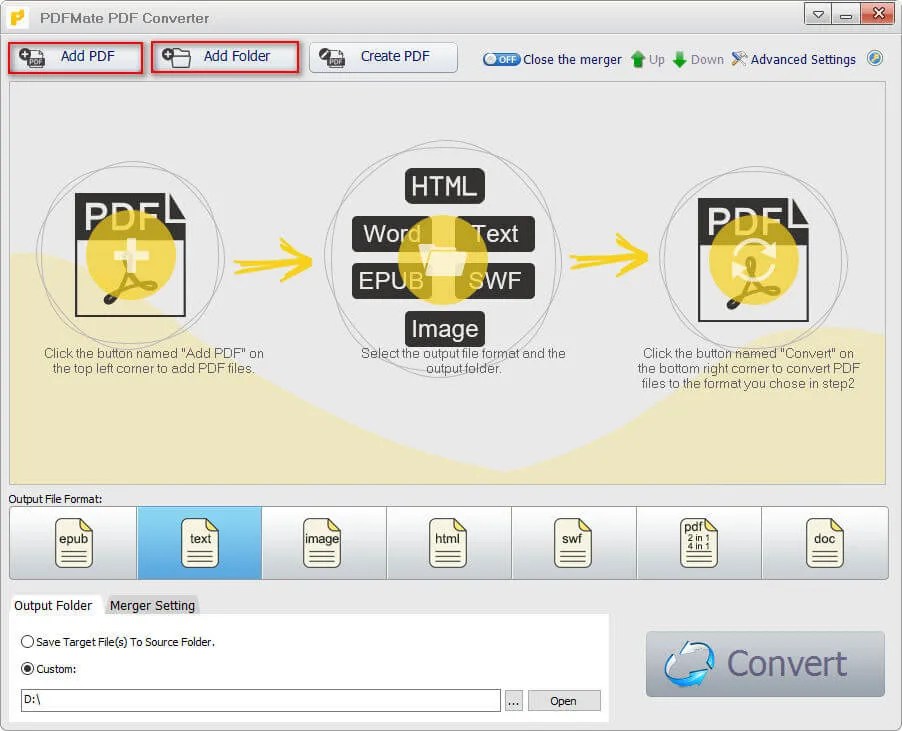The image size is (902, 731).
Task: Select the epub output format
Action: (x=72, y=543)
